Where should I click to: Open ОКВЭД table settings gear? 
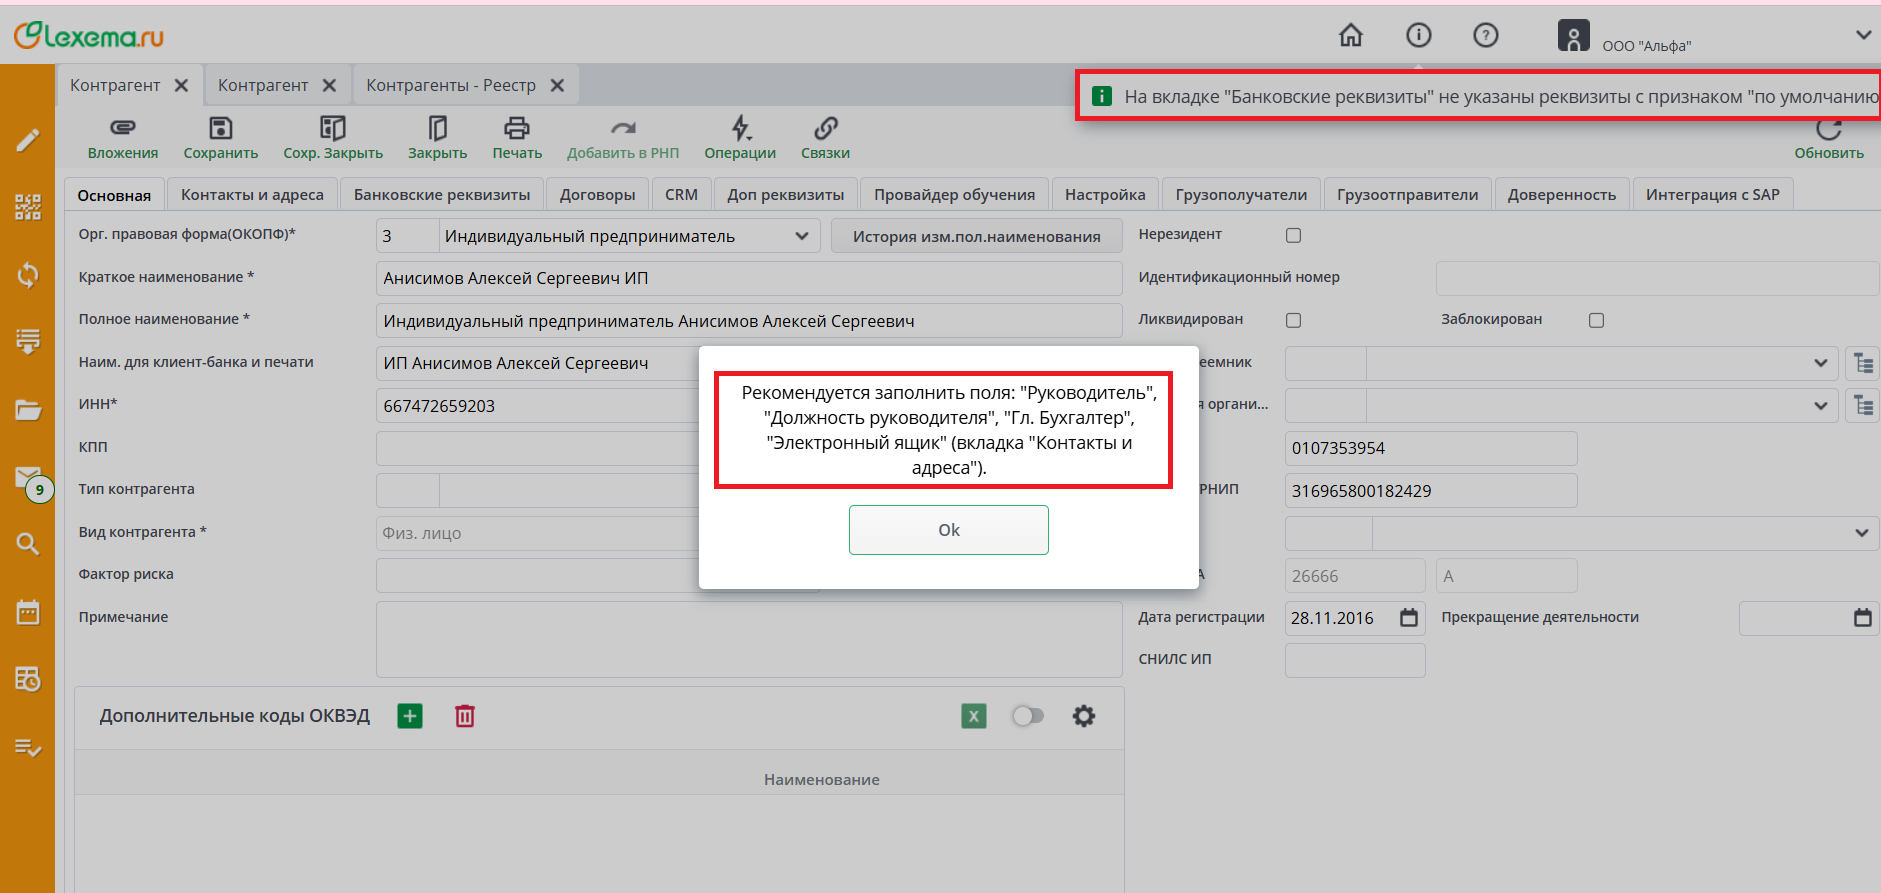click(x=1083, y=716)
